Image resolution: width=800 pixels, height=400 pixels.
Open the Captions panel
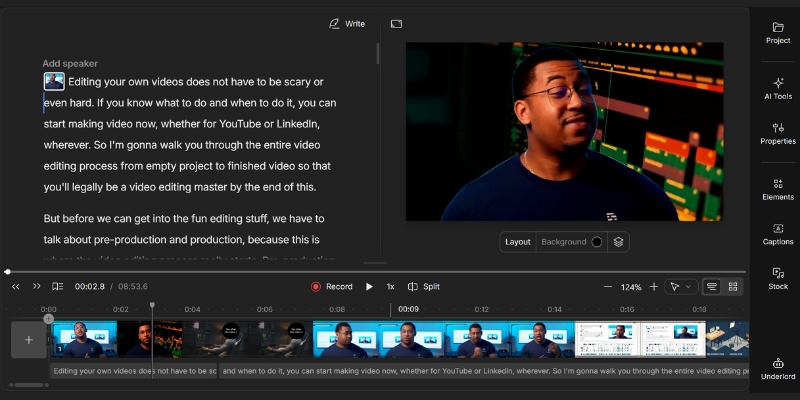778,234
